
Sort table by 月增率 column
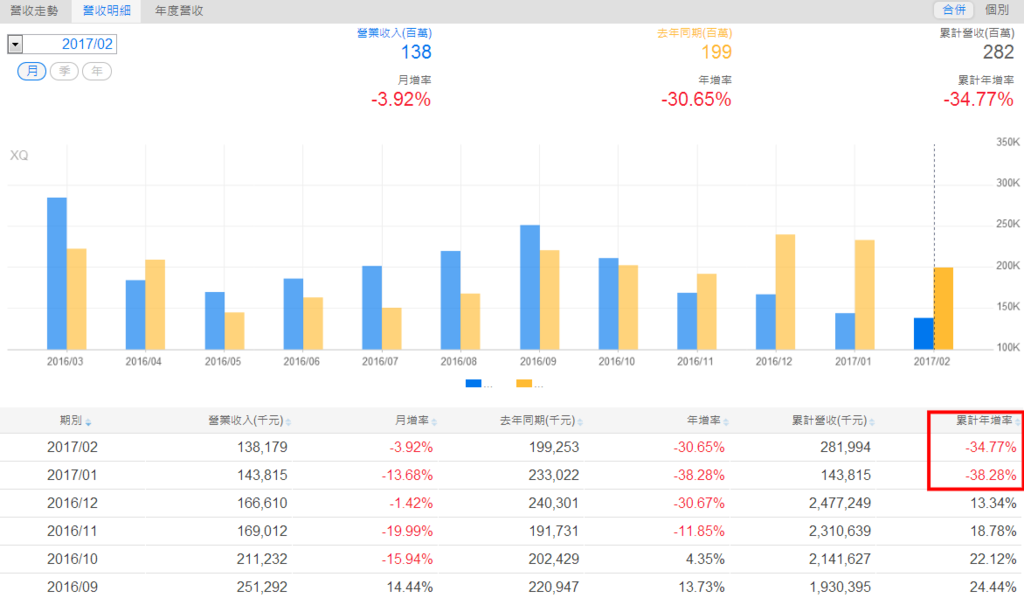tap(415, 421)
